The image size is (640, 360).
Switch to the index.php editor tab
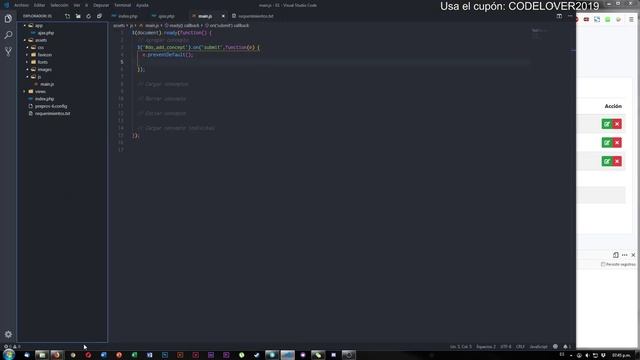(x=127, y=16)
